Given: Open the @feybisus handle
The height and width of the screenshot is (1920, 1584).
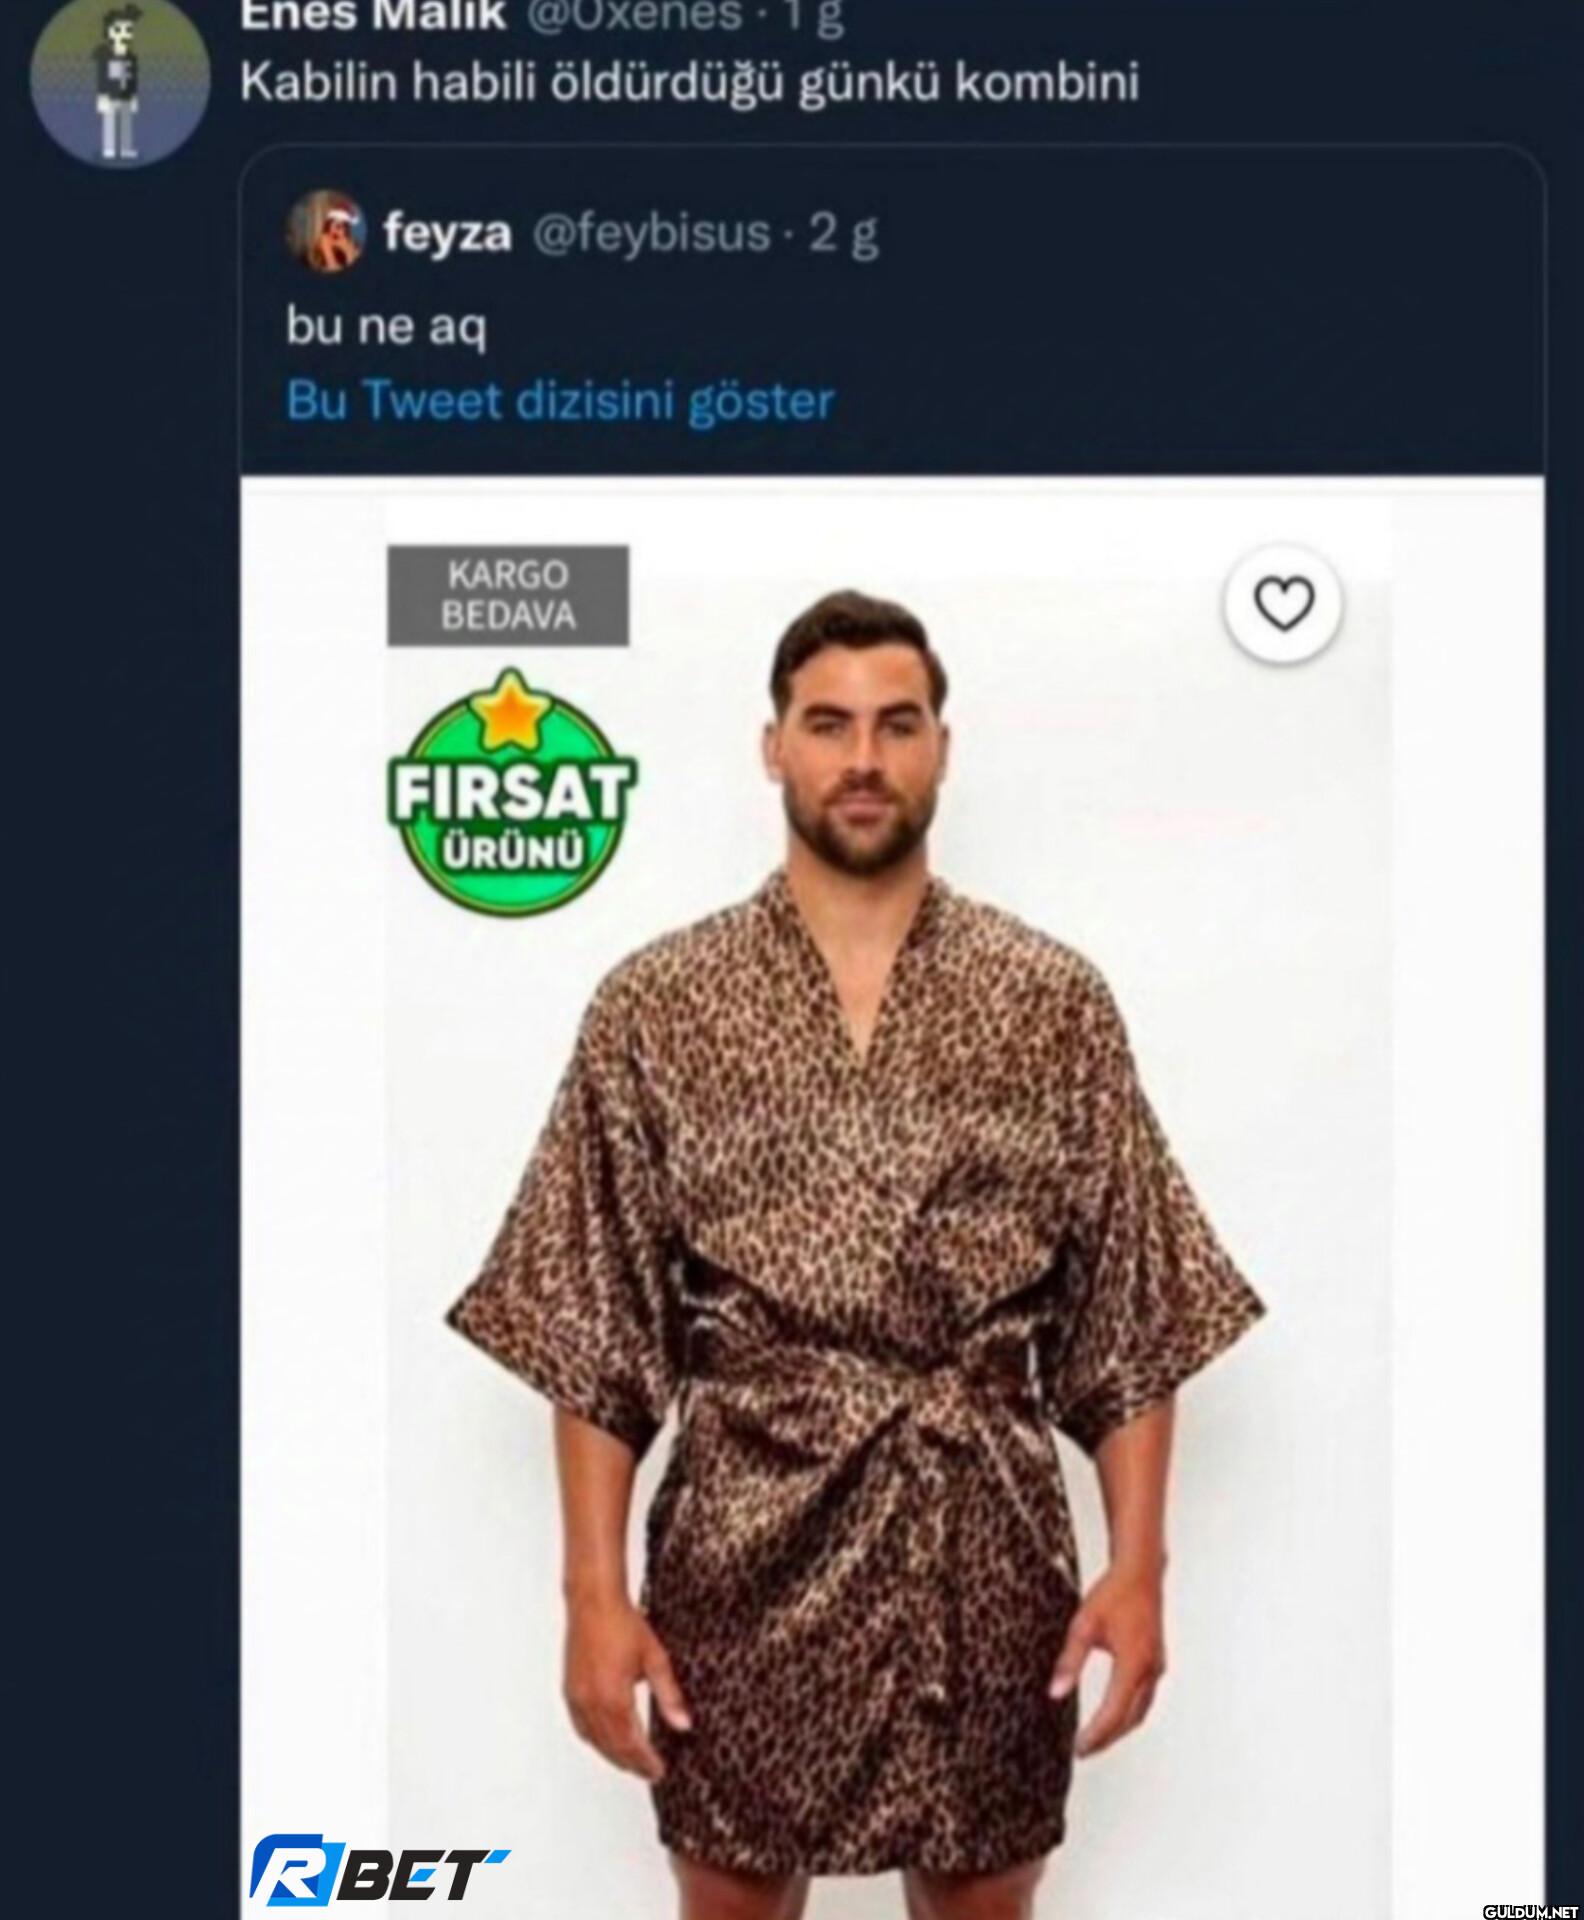Looking at the screenshot, I should click(651, 234).
